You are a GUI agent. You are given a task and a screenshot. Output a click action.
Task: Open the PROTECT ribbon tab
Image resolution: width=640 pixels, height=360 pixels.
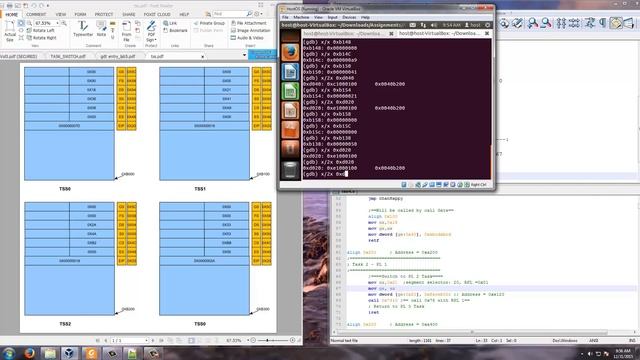click(x=104, y=14)
